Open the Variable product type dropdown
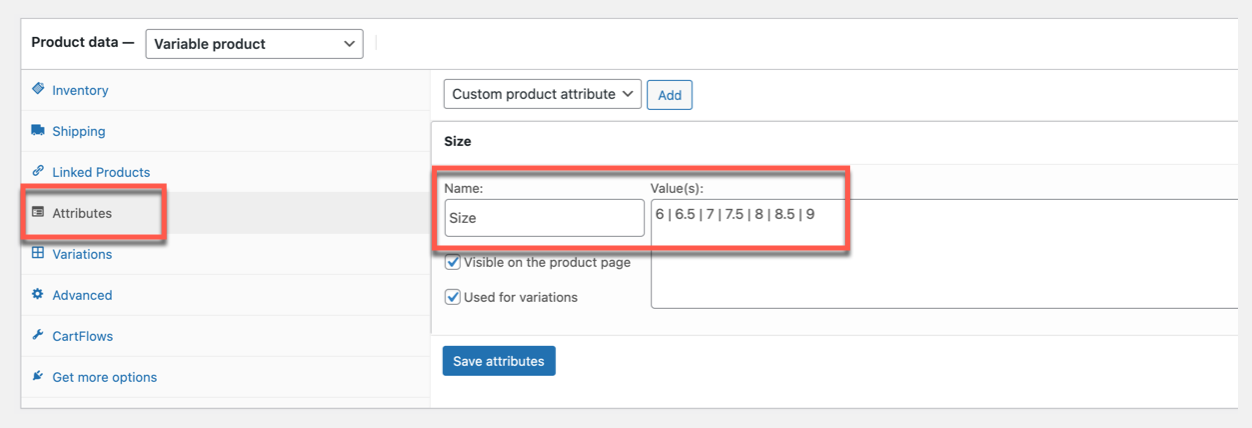Image resolution: width=1252 pixels, height=428 pixels. [x=254, y=44]
